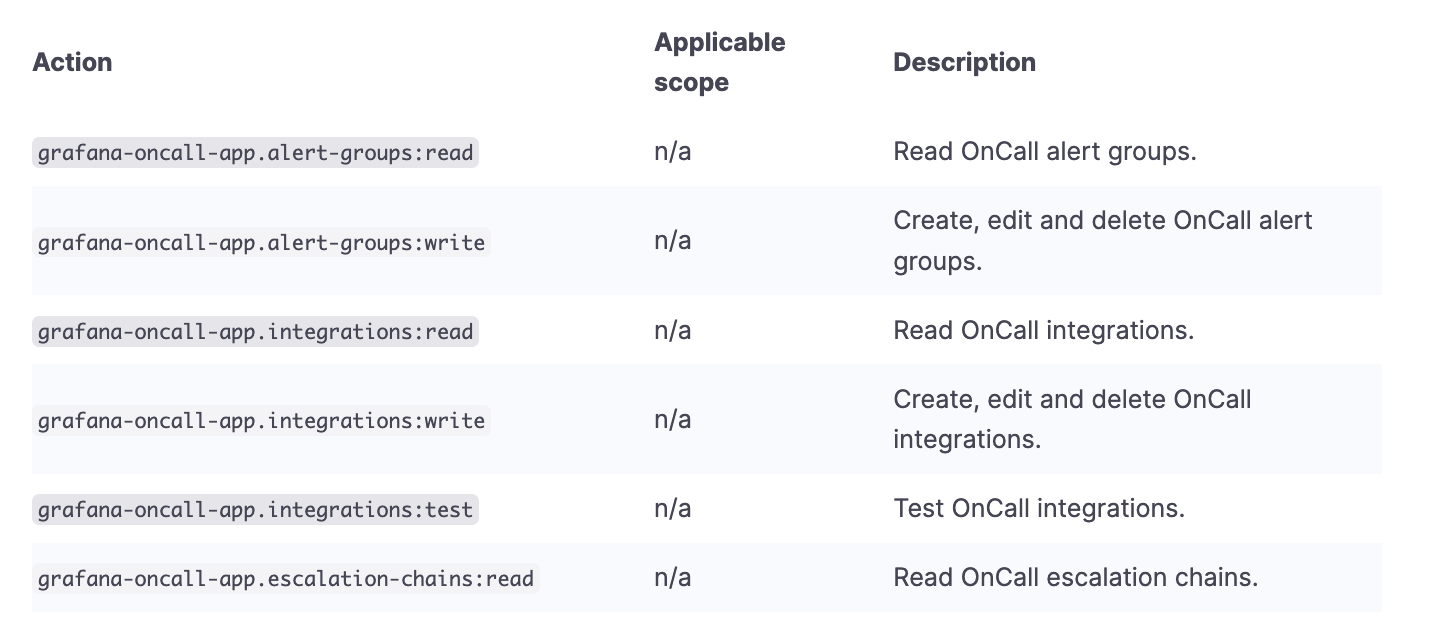The height and width of the screenshot is (624, 1432).
Task: Click the "Read OnCall escalation chains." description
Action: click(x=1075, y=577)
